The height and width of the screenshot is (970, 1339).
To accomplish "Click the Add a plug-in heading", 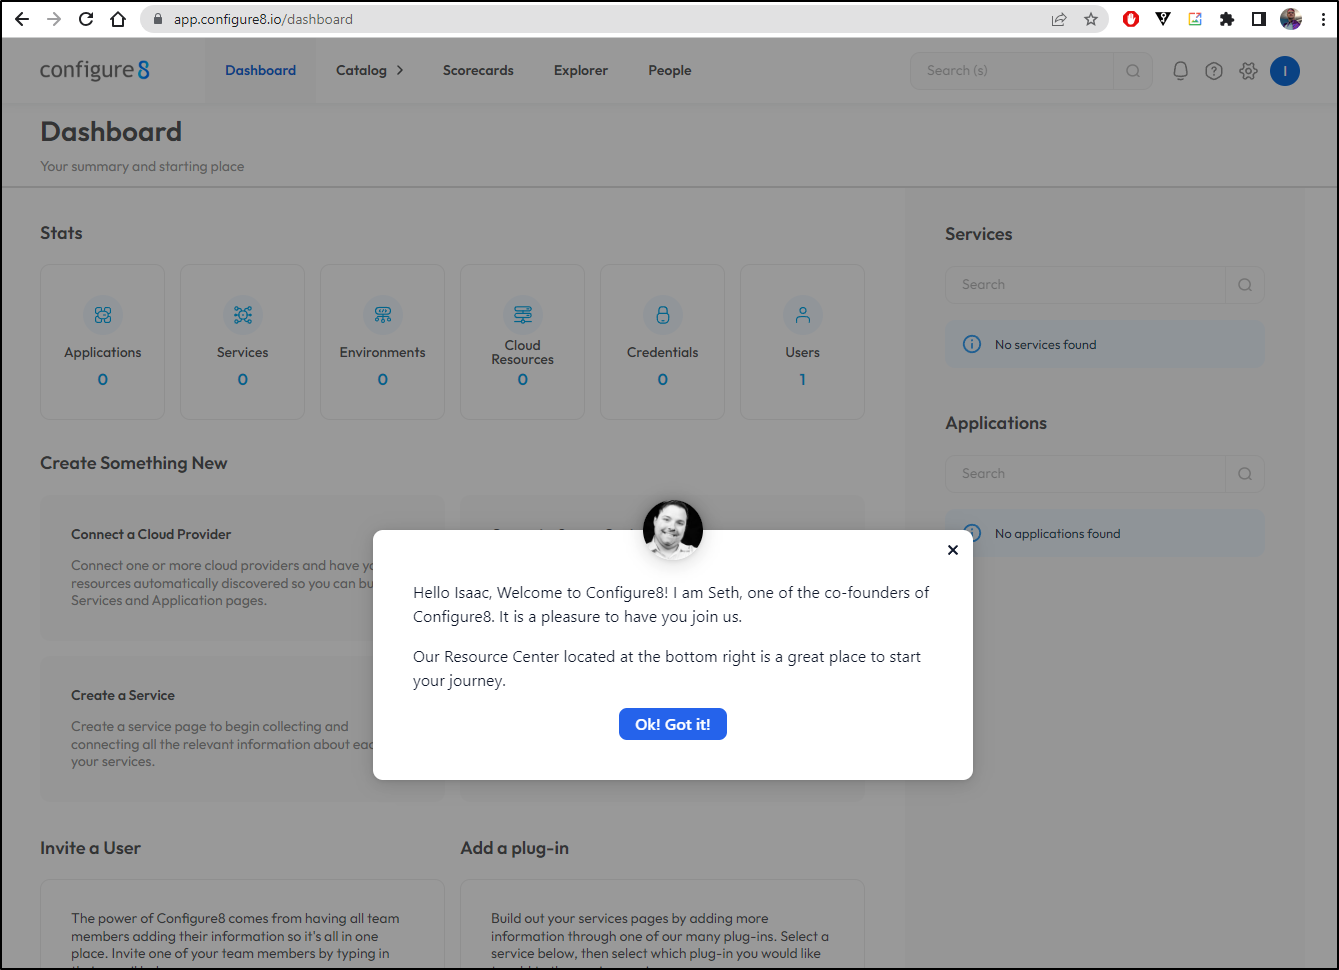I will click(x=515, y=848).
